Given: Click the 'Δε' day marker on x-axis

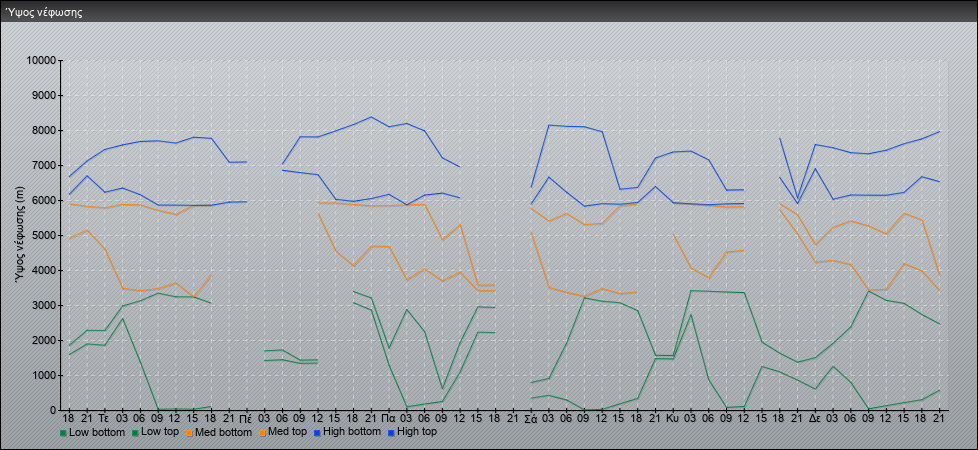Looking at the screenshot, I should coord(815,417).
